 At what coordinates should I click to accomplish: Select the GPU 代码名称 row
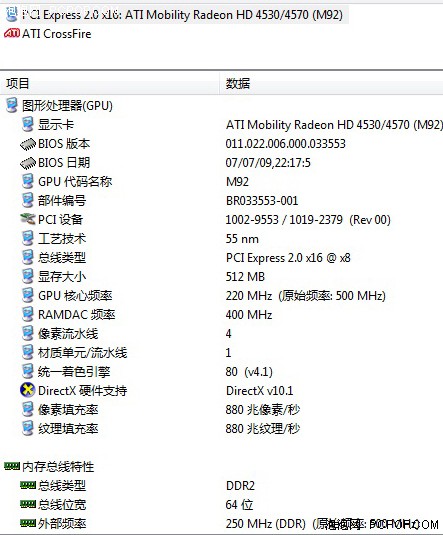[x=222, y=182]
